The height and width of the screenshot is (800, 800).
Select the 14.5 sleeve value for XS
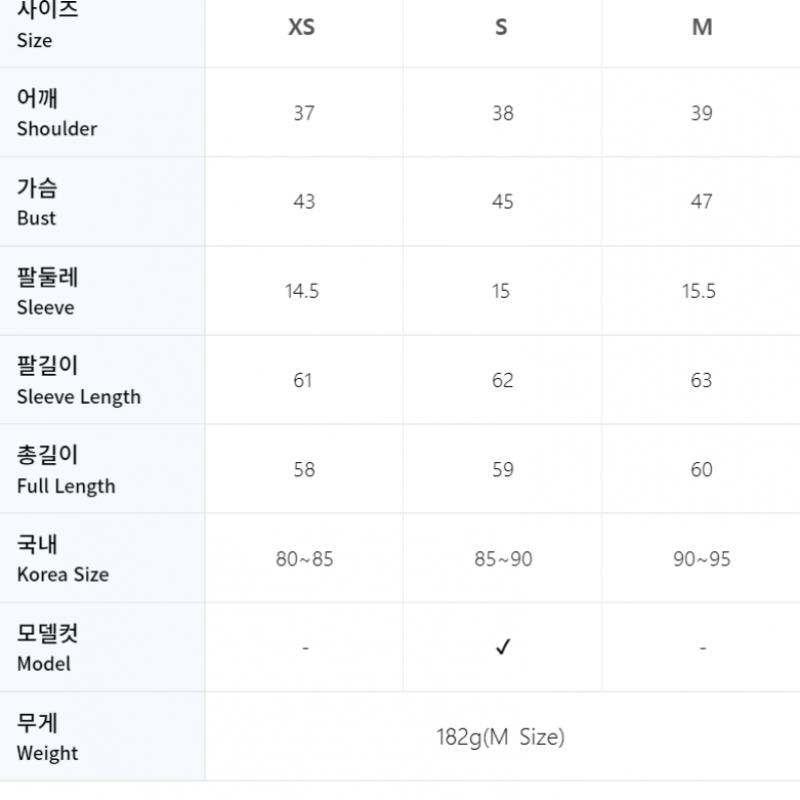[302, 291]
